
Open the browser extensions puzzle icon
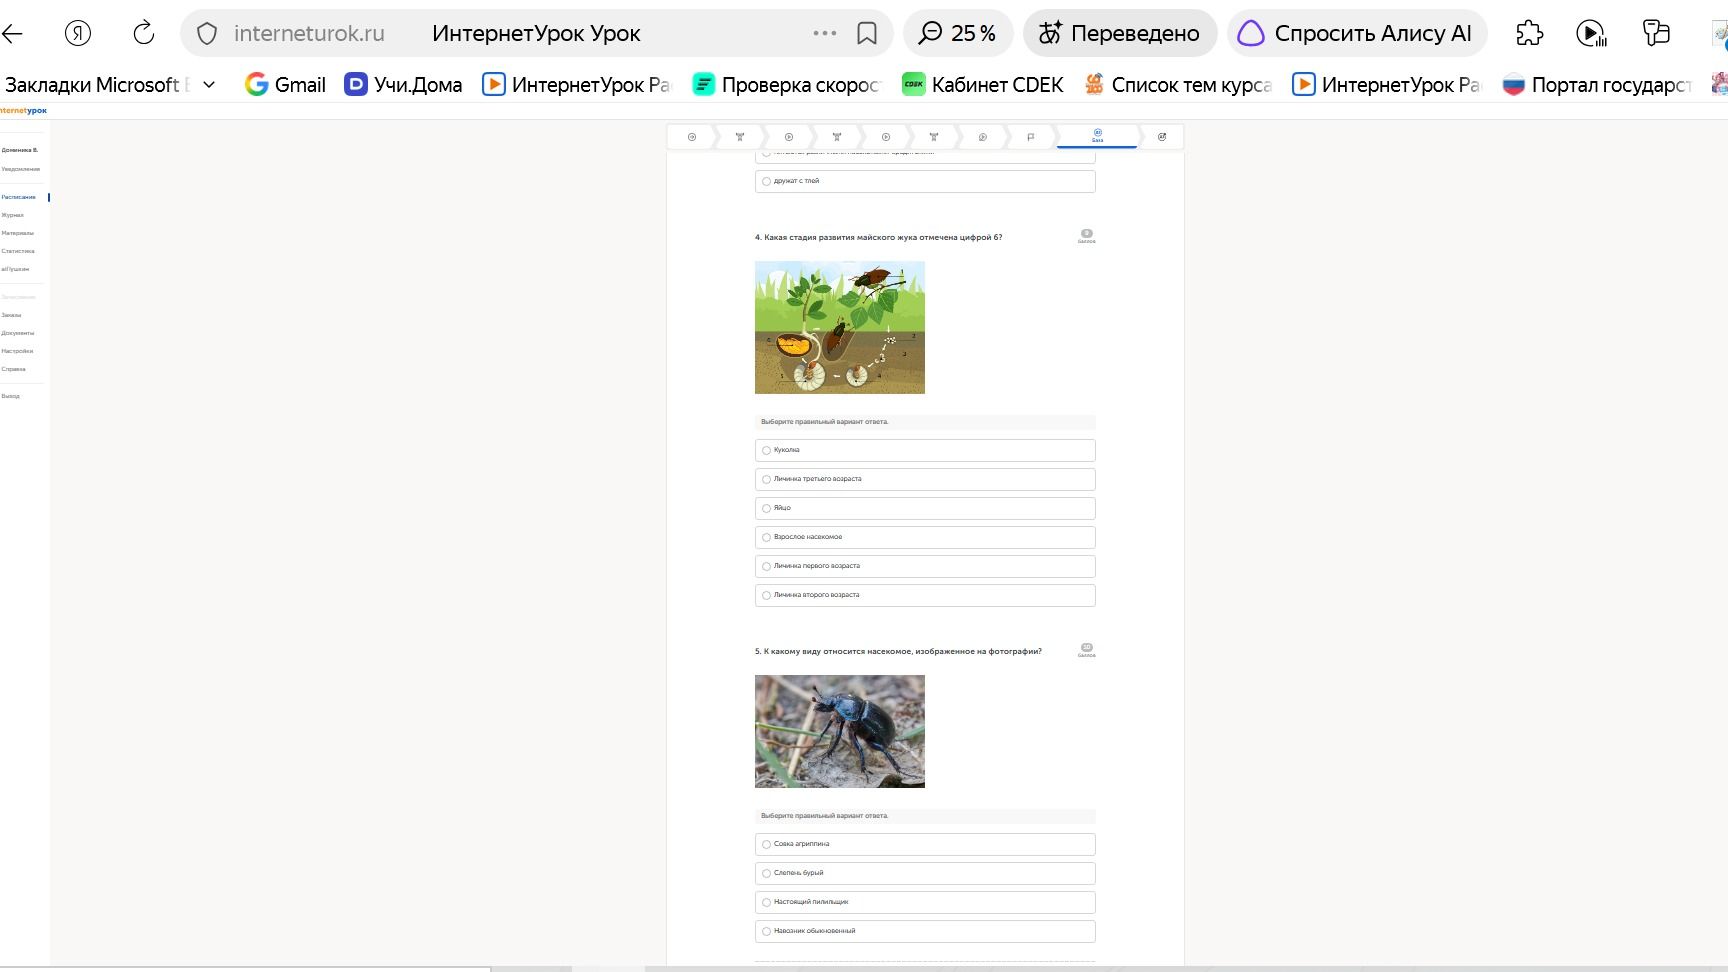[x=1529, y=33]
